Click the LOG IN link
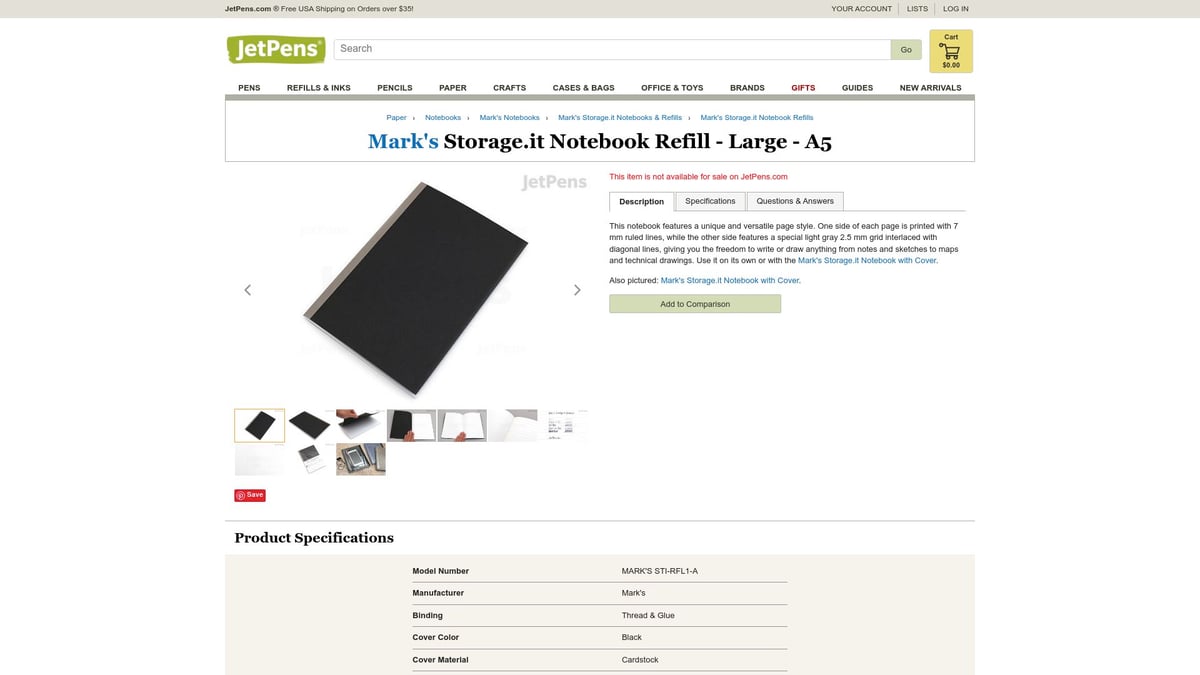The width and height of the screenshot is (1200, 675). [x=956, y=9]
